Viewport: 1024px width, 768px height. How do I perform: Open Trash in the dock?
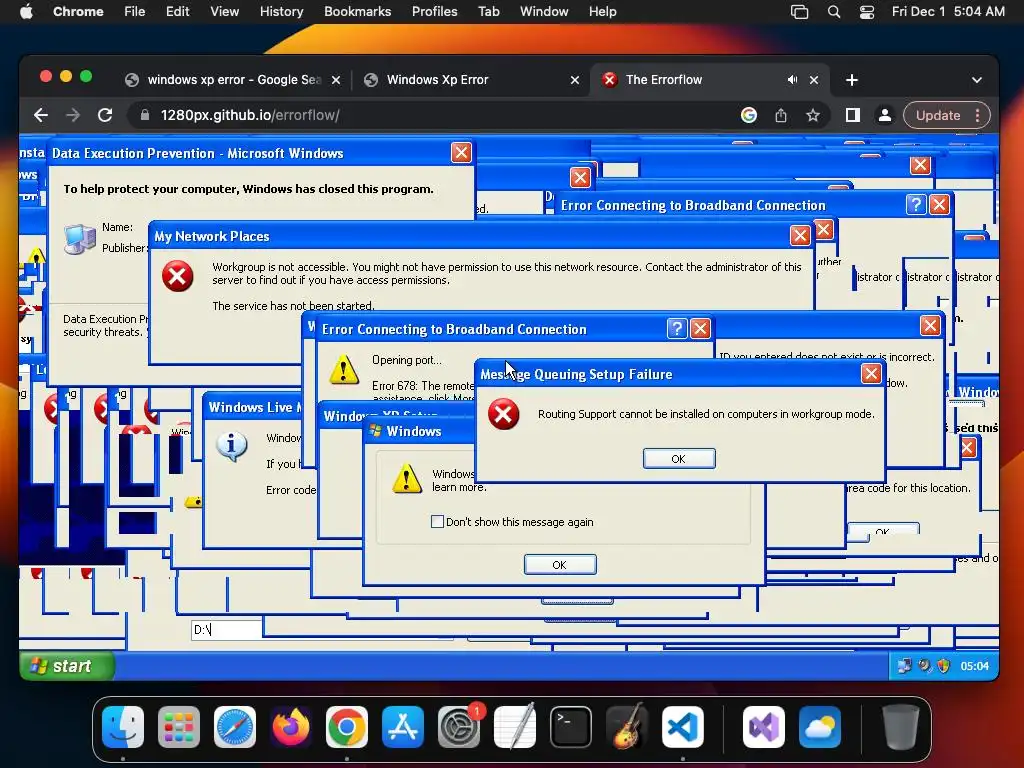click(901, 727)
